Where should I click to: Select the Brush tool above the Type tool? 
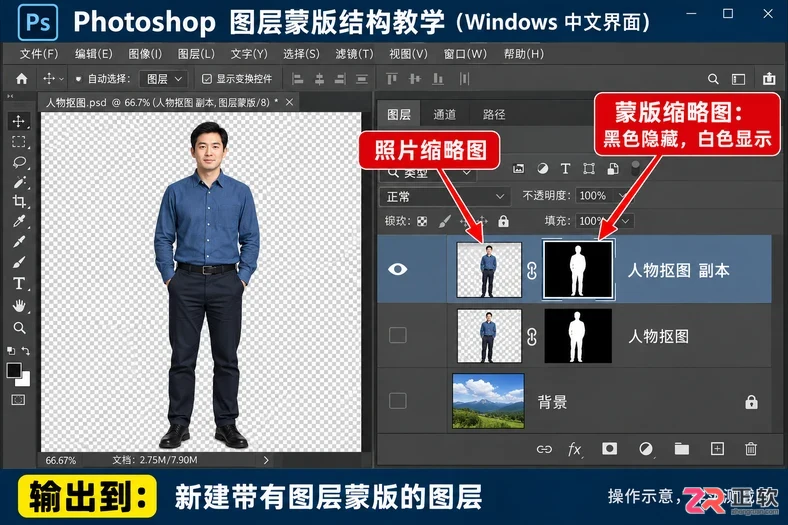[19, 262]
